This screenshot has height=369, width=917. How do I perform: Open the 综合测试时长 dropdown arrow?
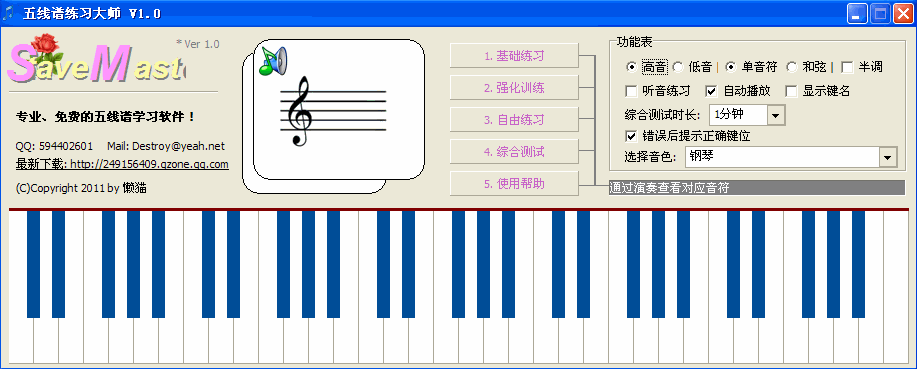(x=775, y=115)
